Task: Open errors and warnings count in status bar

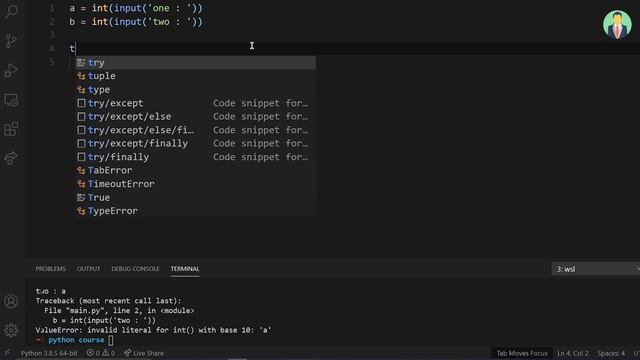Action: (x=101, y=353)
